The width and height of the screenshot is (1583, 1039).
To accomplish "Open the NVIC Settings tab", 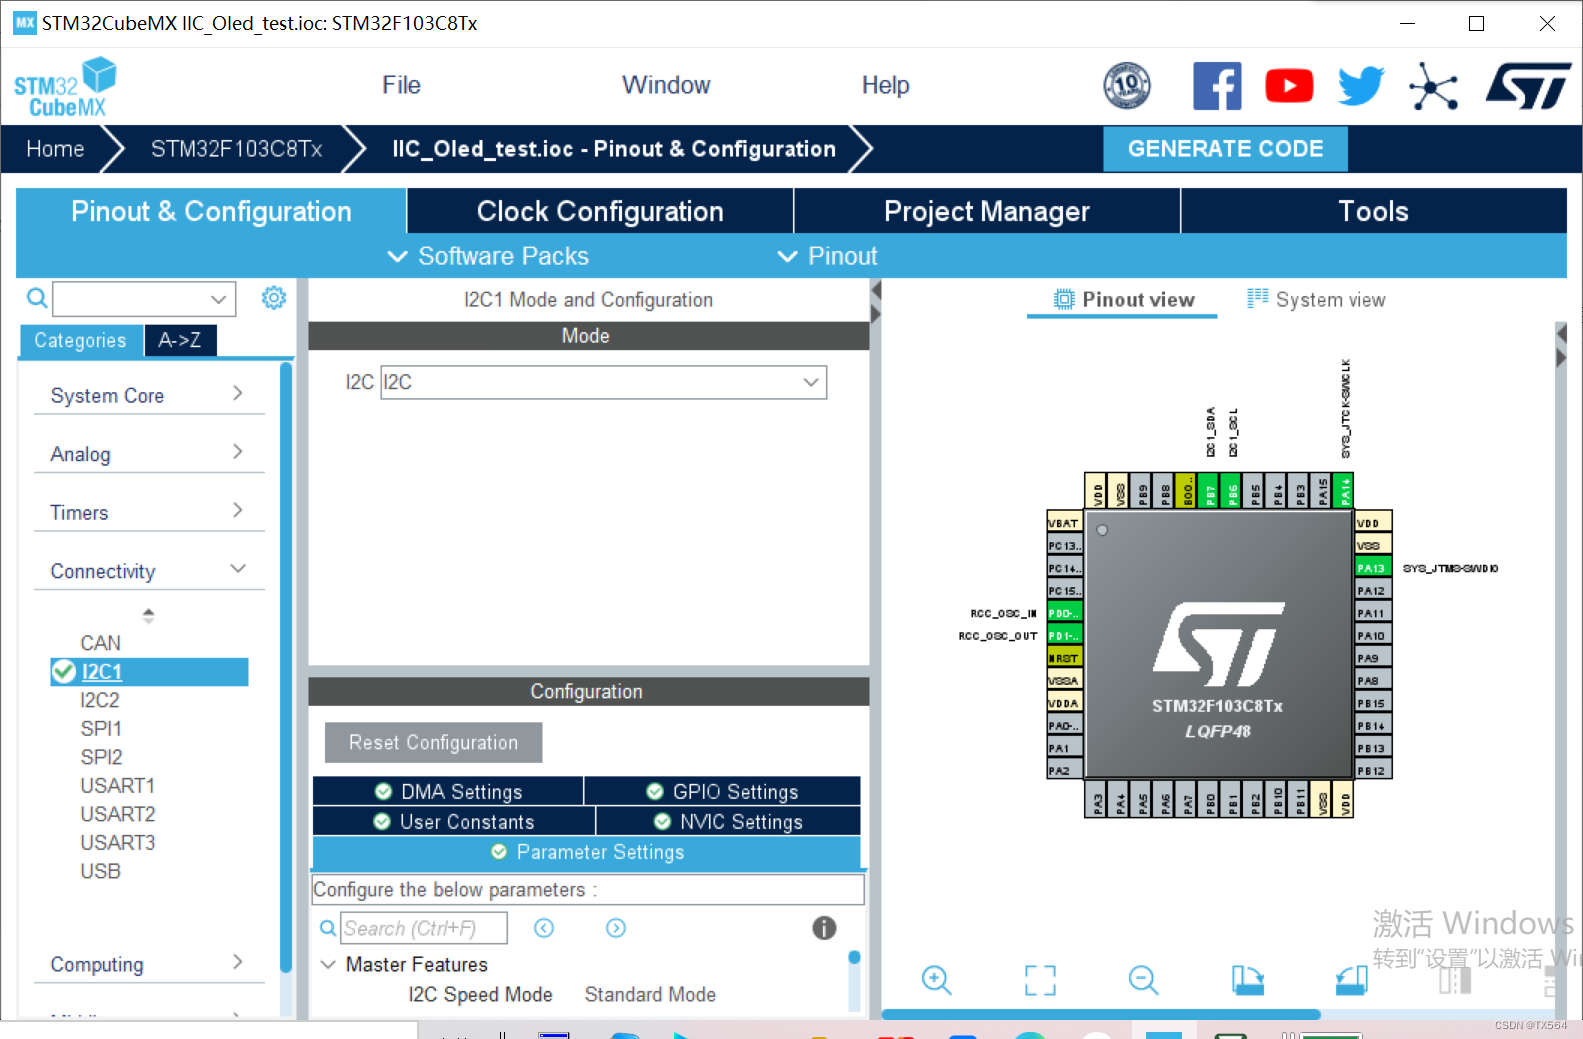I will coord(729,821).
